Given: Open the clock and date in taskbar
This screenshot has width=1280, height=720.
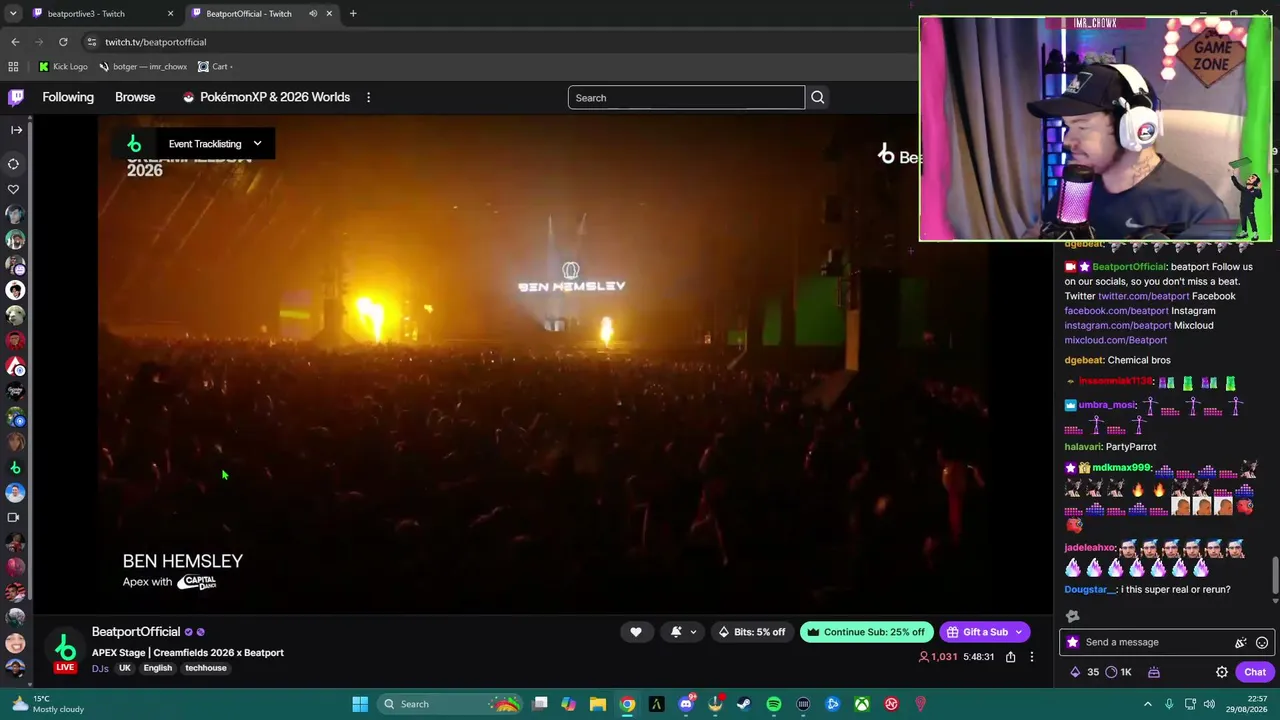Looking at the screenshot, I should tap(1245, 704).
